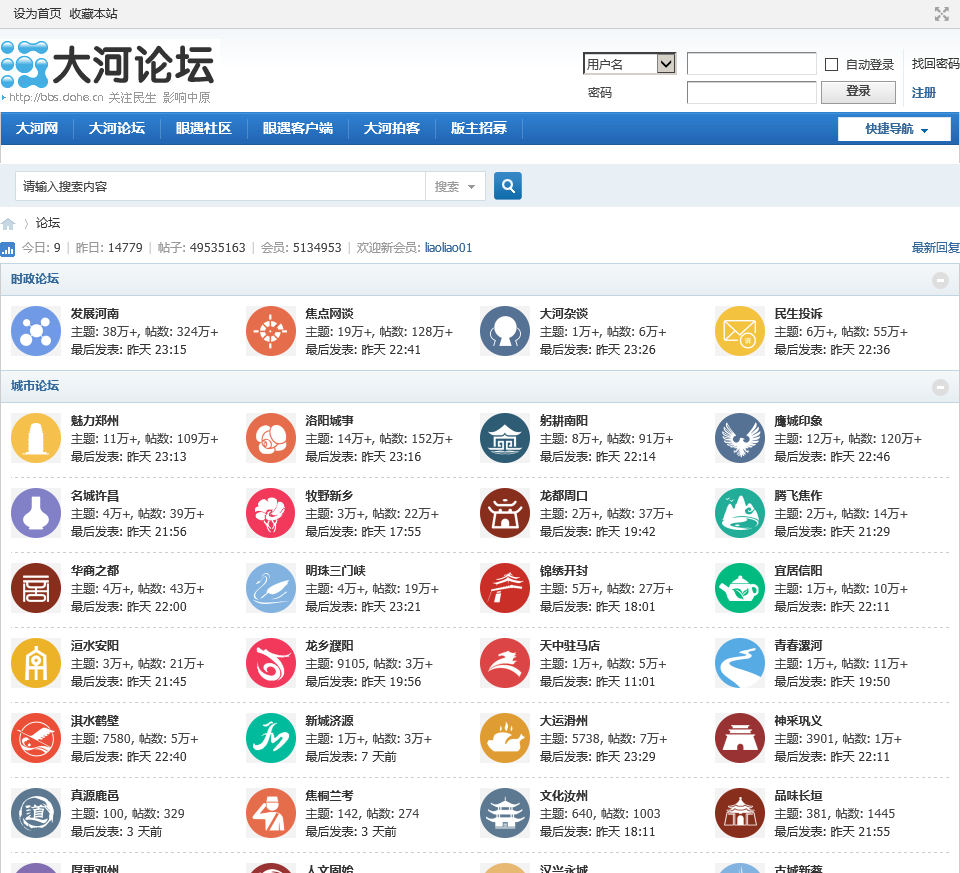Open the 焦点网谈 forum icon
The image size is (960, 873).
pos(271,331)
